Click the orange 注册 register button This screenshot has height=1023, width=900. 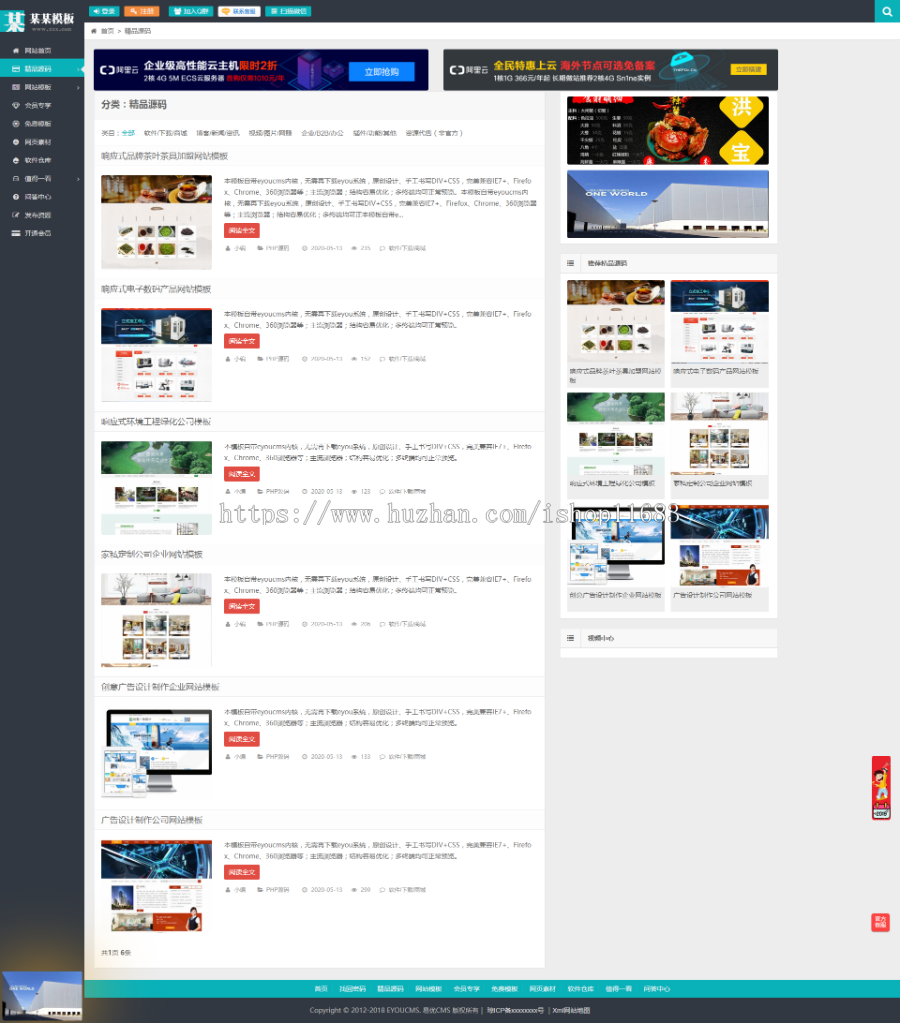tap(142, 11)
